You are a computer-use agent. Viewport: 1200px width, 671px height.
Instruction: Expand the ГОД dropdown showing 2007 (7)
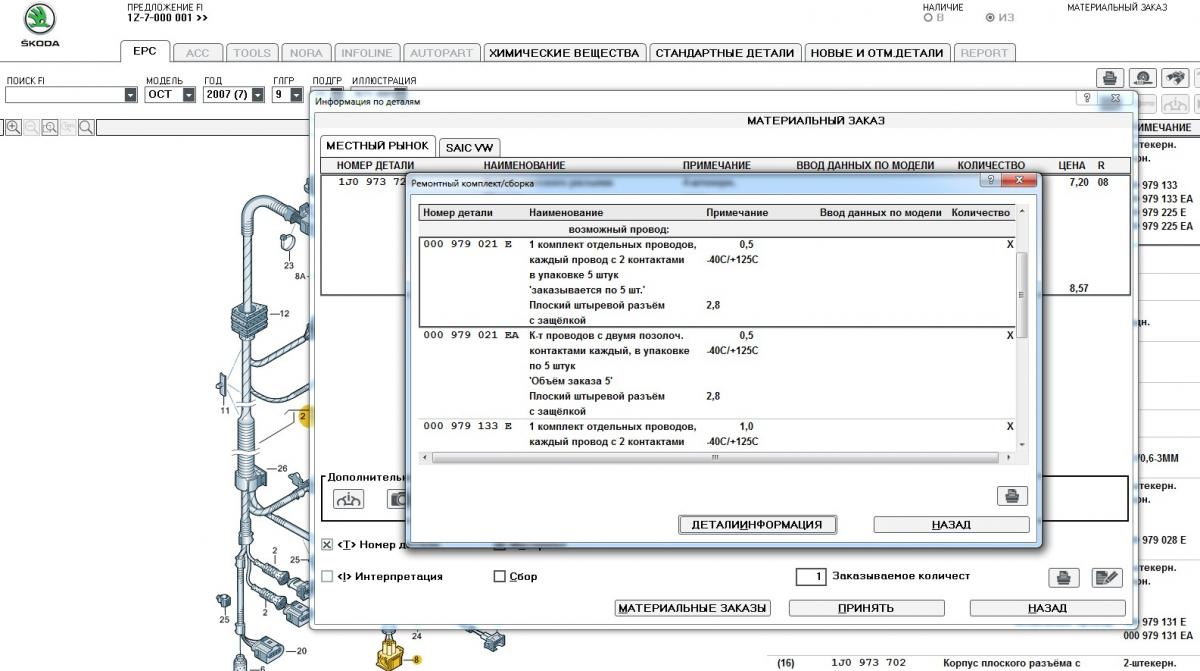click(257, 95)
